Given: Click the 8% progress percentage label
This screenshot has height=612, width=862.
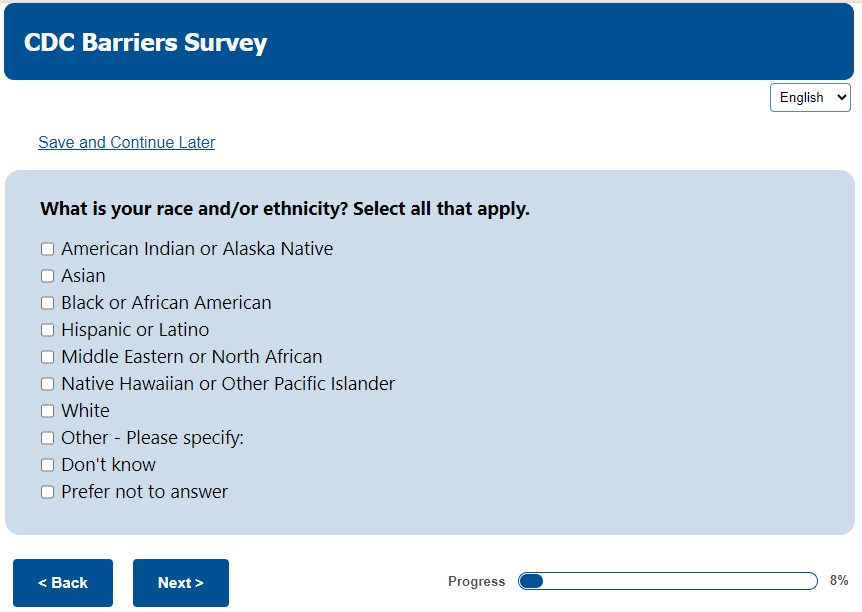Looking at the screenshot, I should pos(839,581).
